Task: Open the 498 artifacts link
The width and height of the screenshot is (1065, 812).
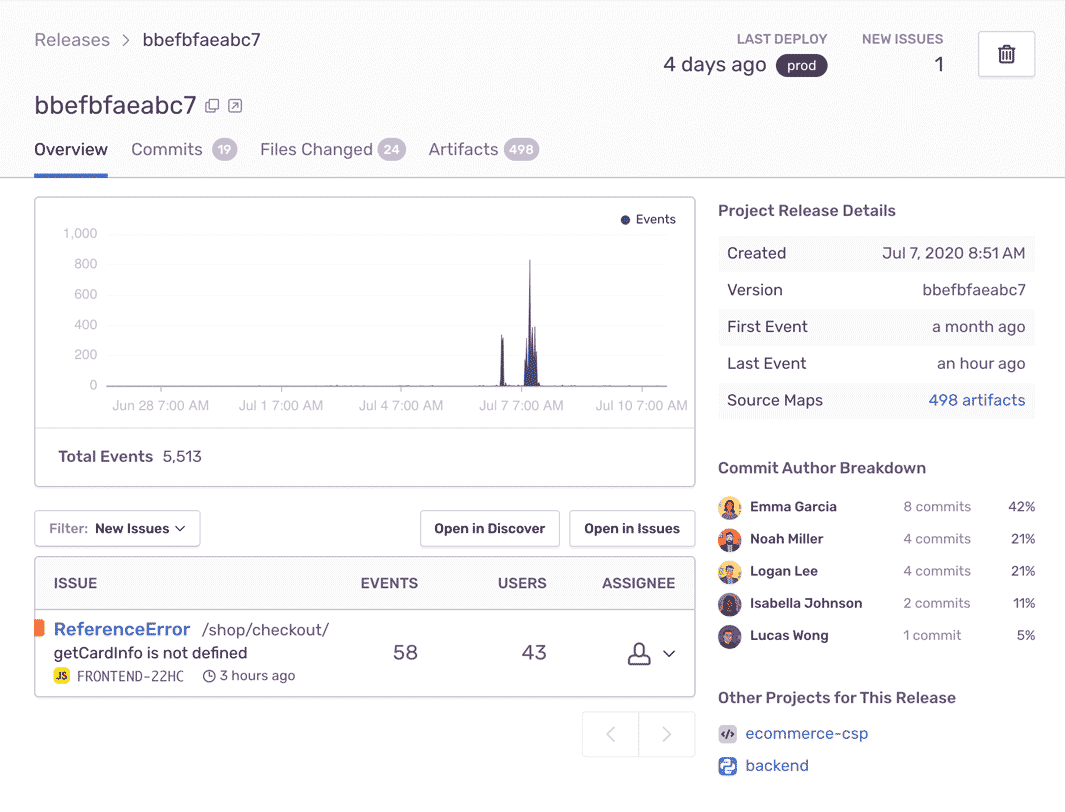Action: pos(977,400)
